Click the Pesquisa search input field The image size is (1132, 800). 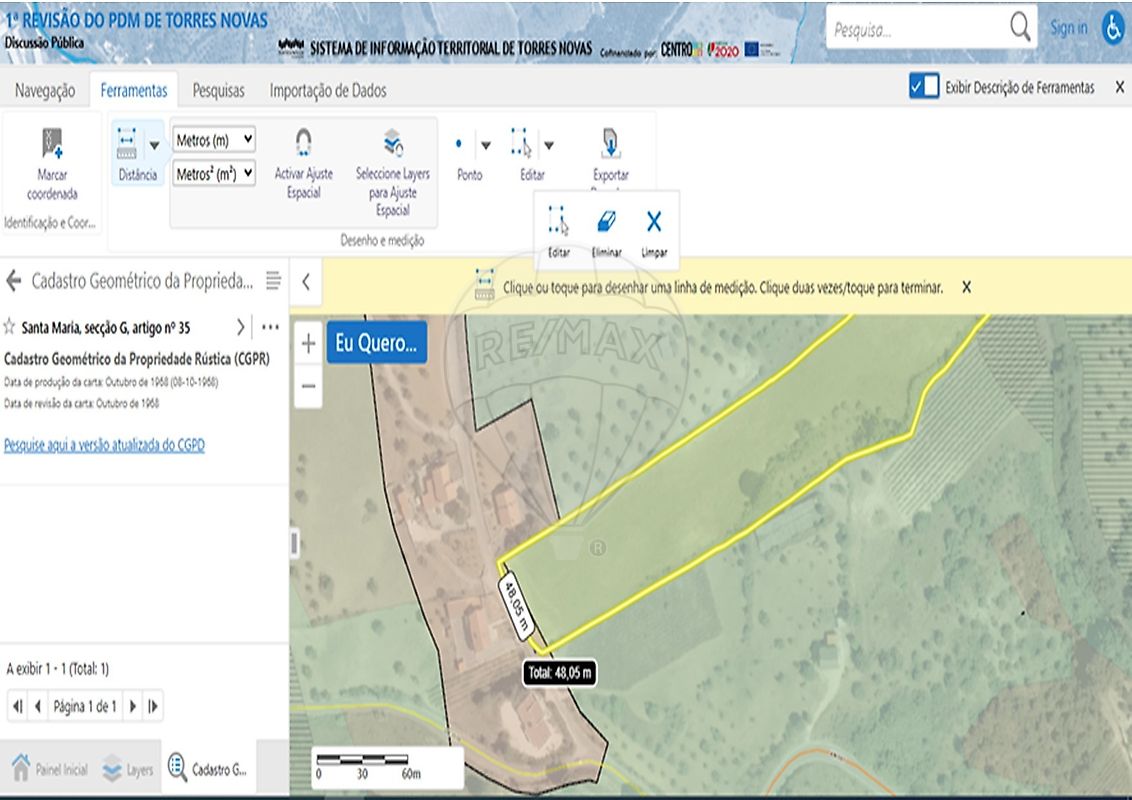click(915, 30)
